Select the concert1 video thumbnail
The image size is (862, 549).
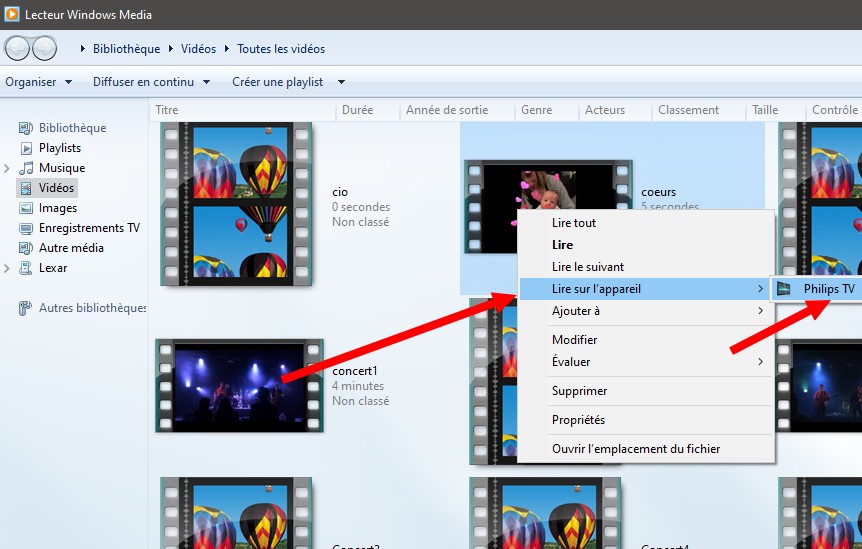240,386
